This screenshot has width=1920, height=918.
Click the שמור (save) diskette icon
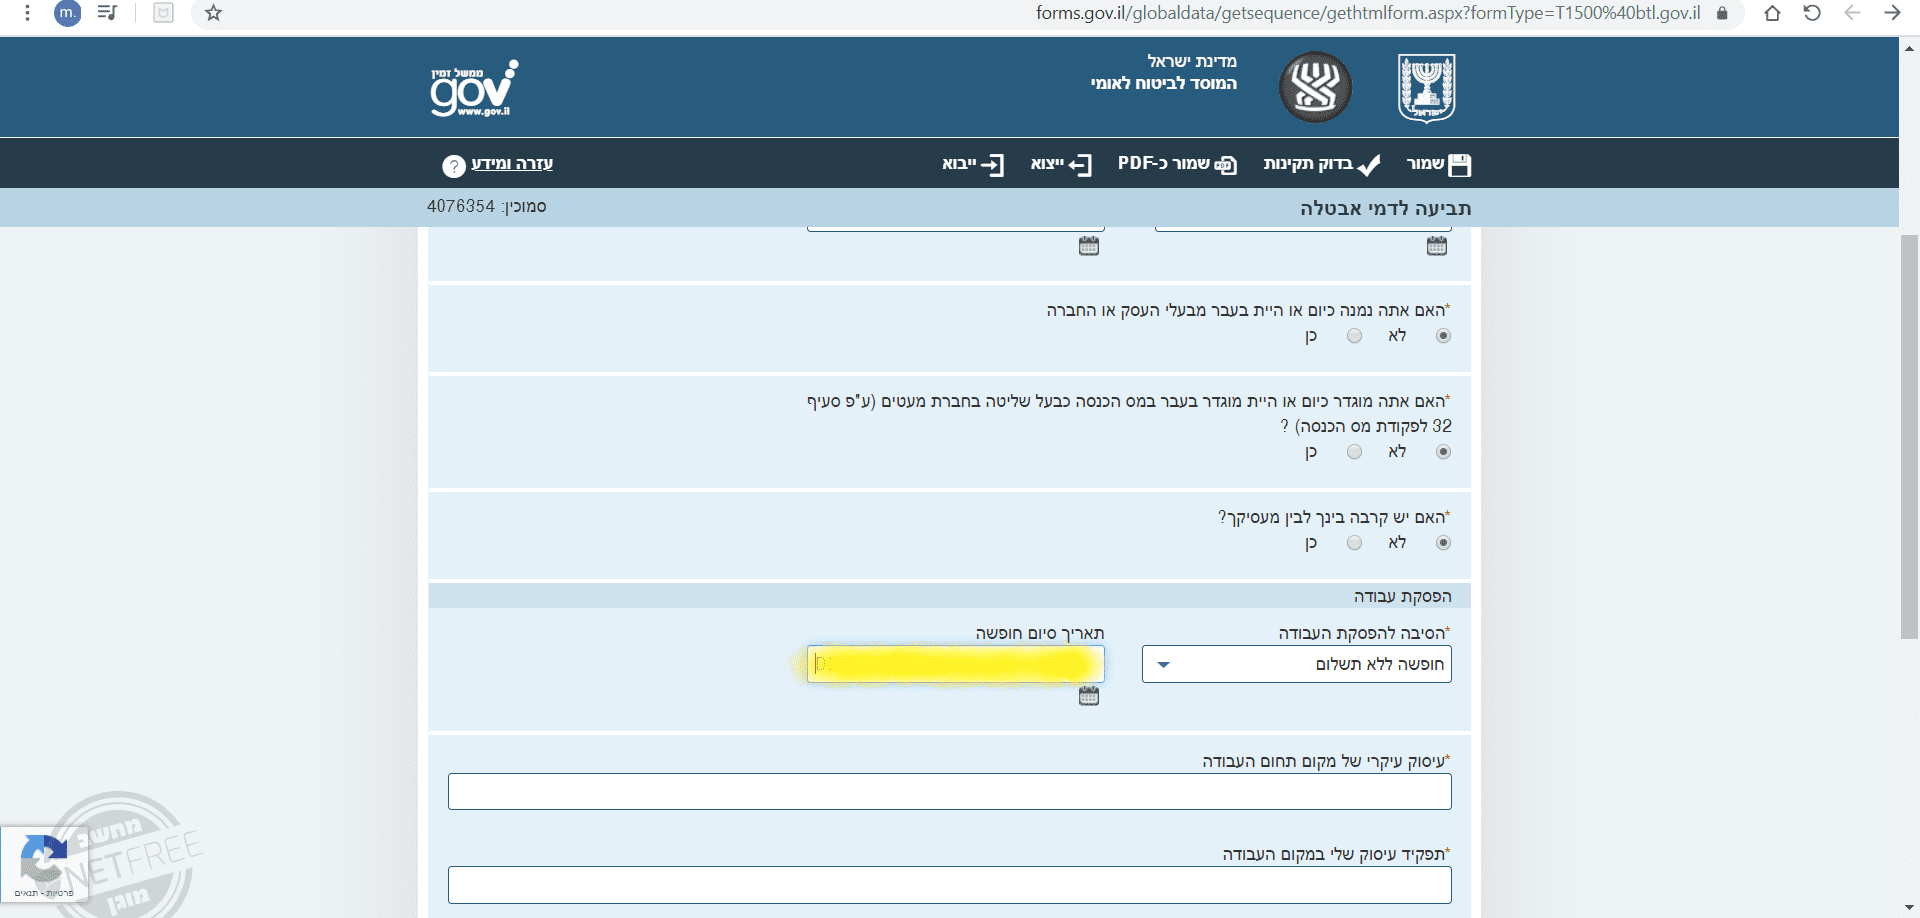(1459, 165)
